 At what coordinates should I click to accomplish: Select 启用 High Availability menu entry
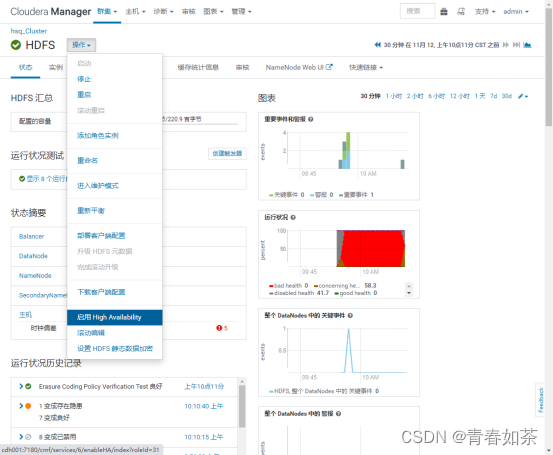115,317
